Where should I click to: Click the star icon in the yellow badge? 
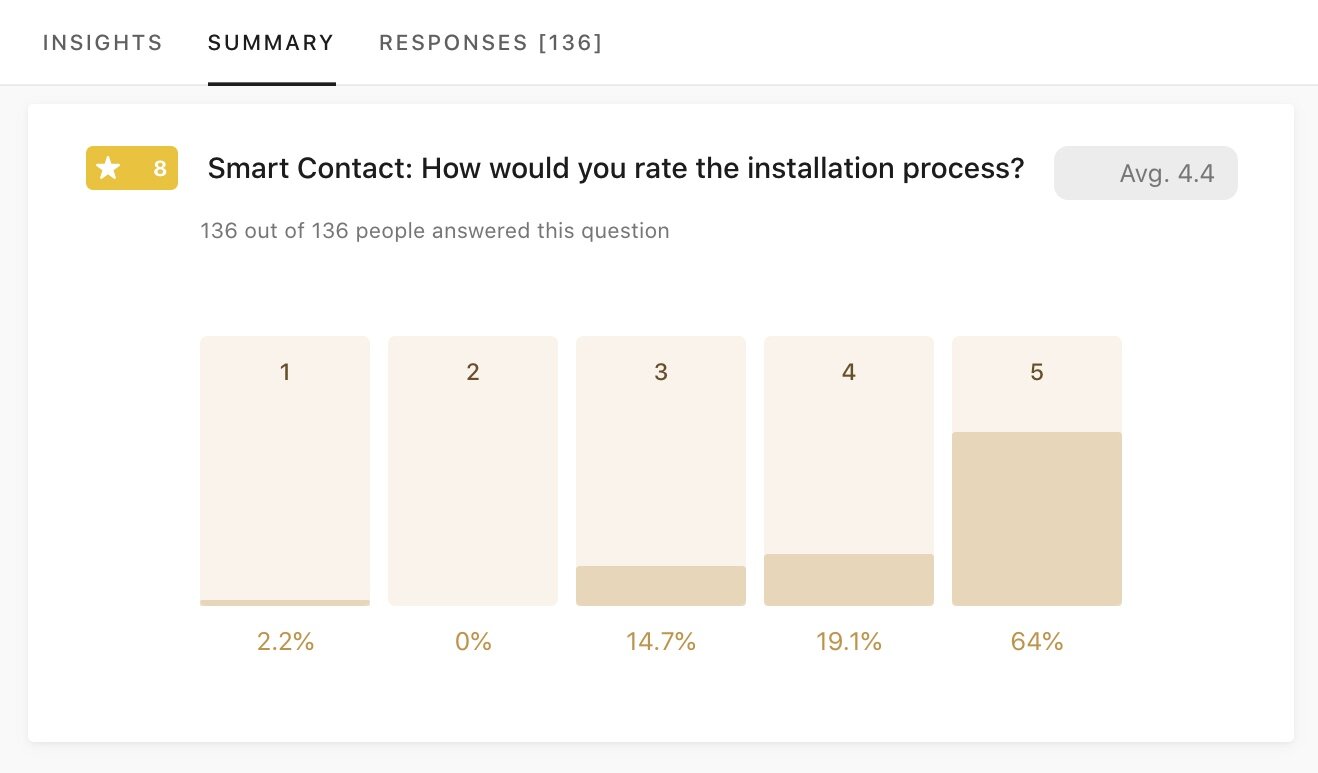point(108,168)
